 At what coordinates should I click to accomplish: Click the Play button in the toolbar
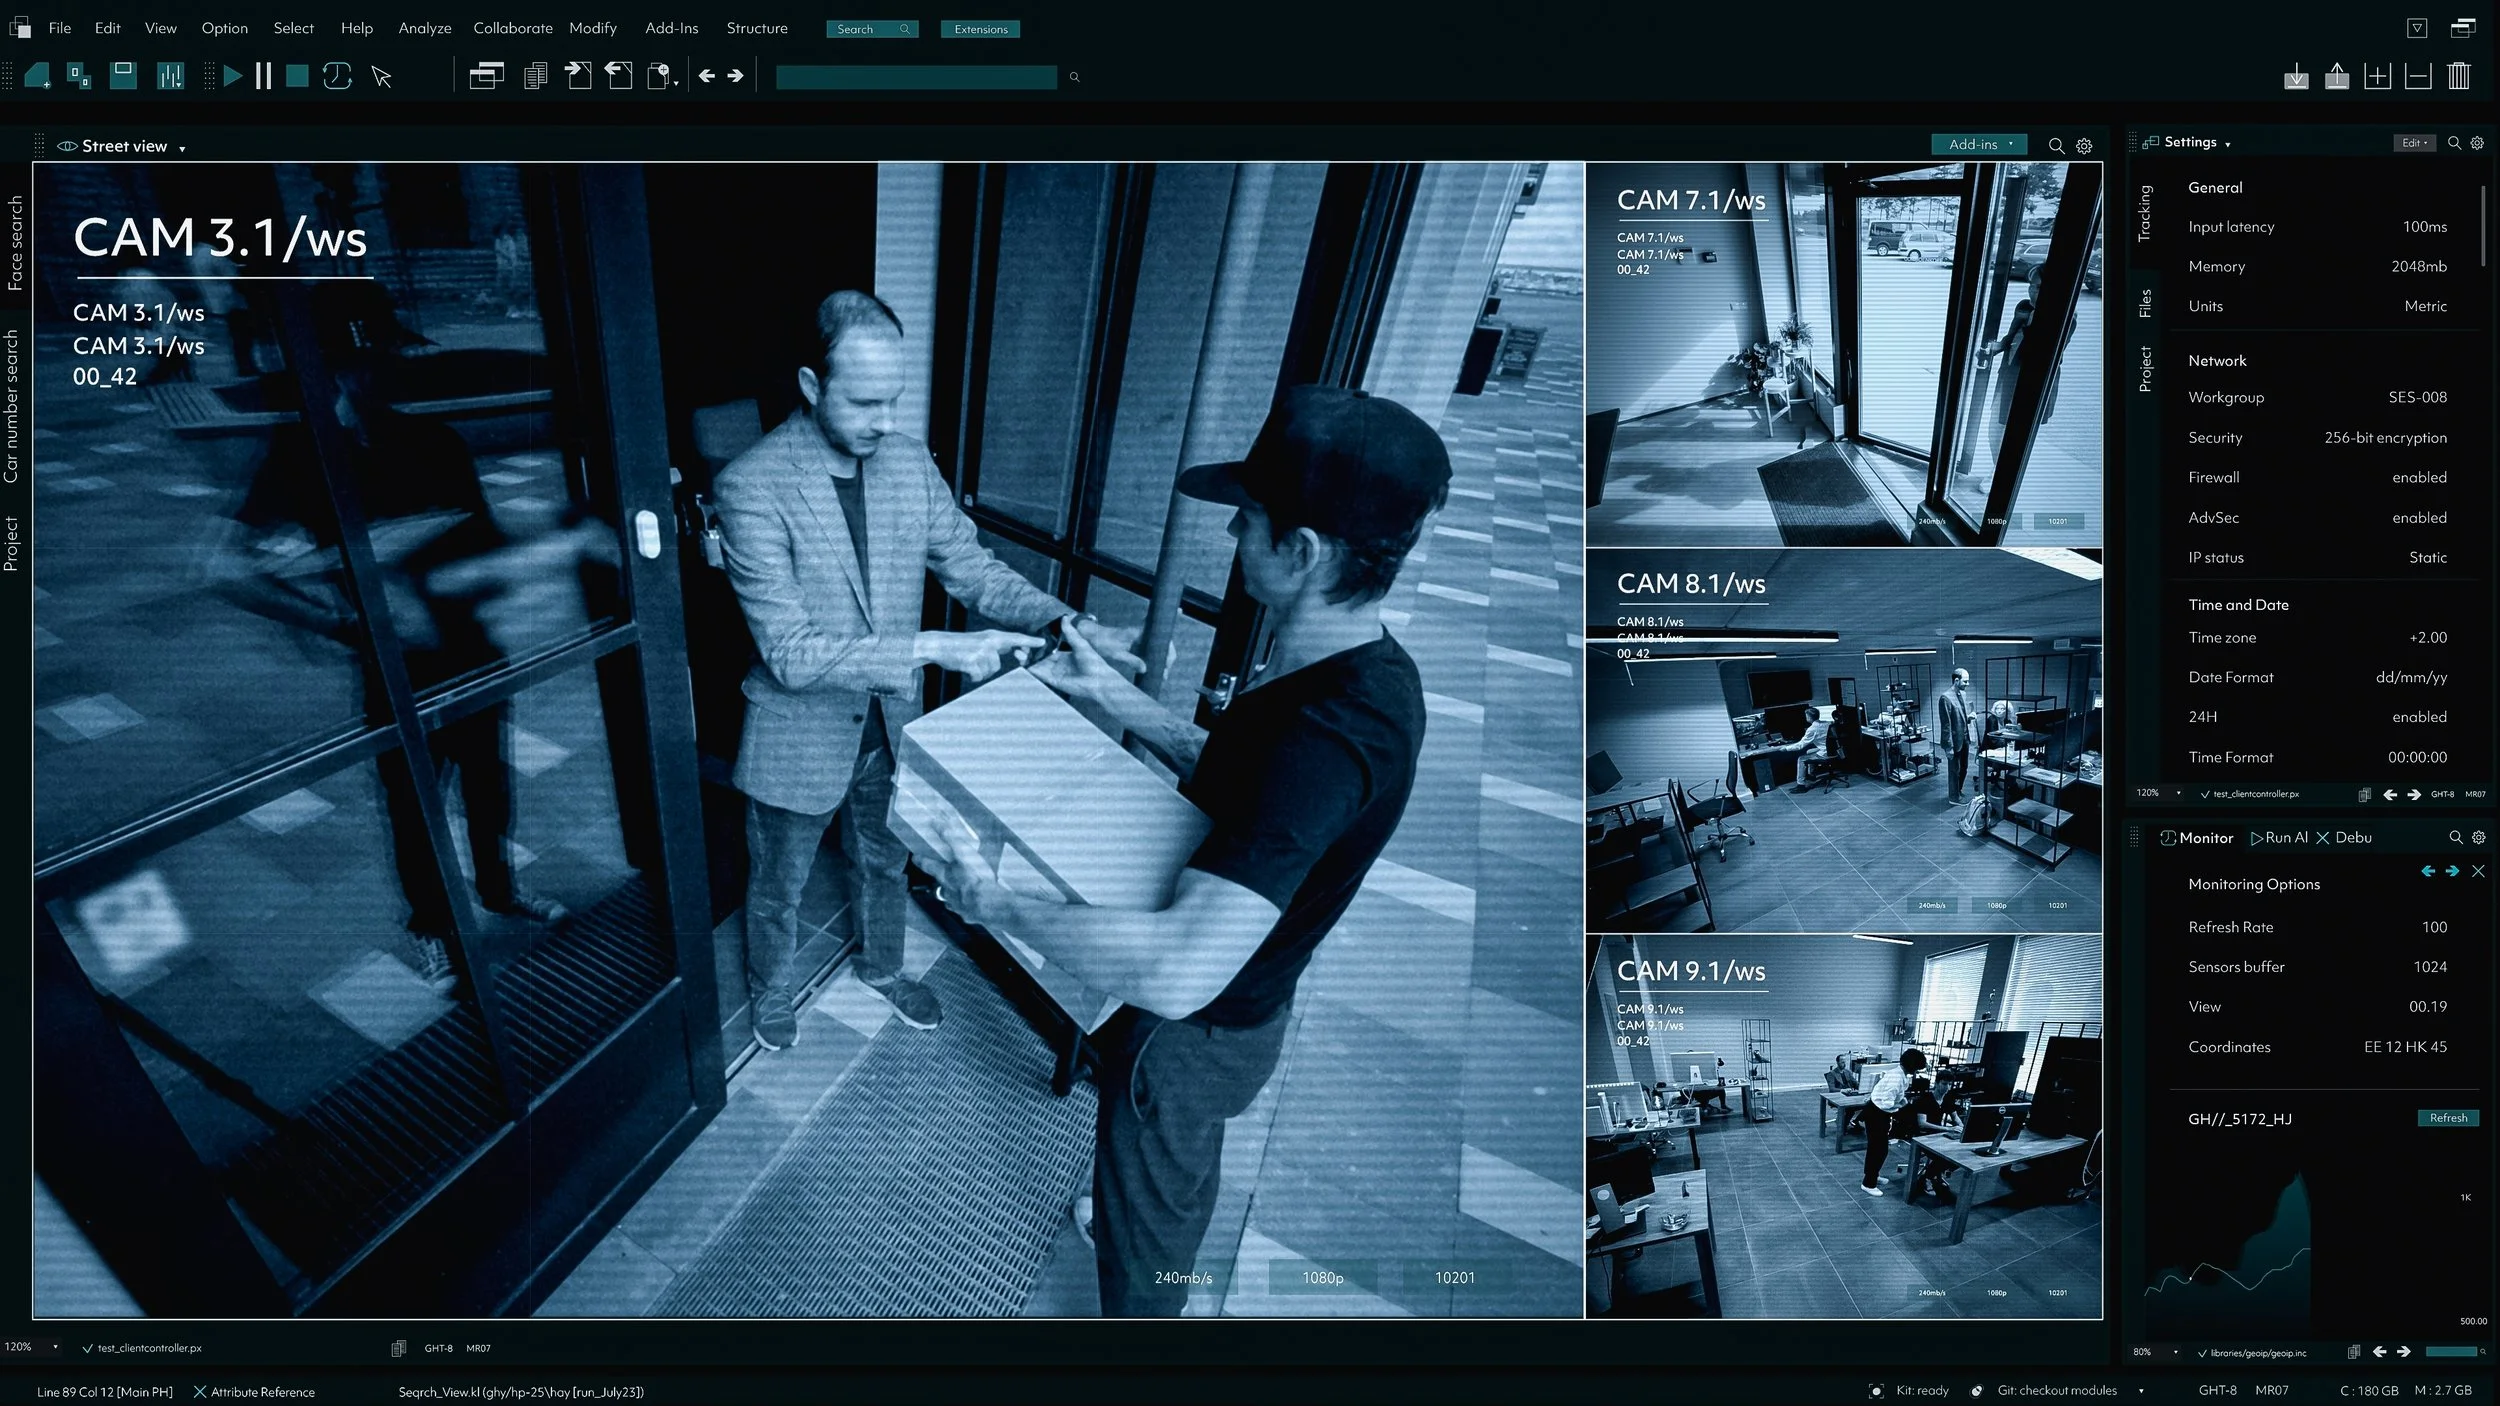click(x=232, y=76)
